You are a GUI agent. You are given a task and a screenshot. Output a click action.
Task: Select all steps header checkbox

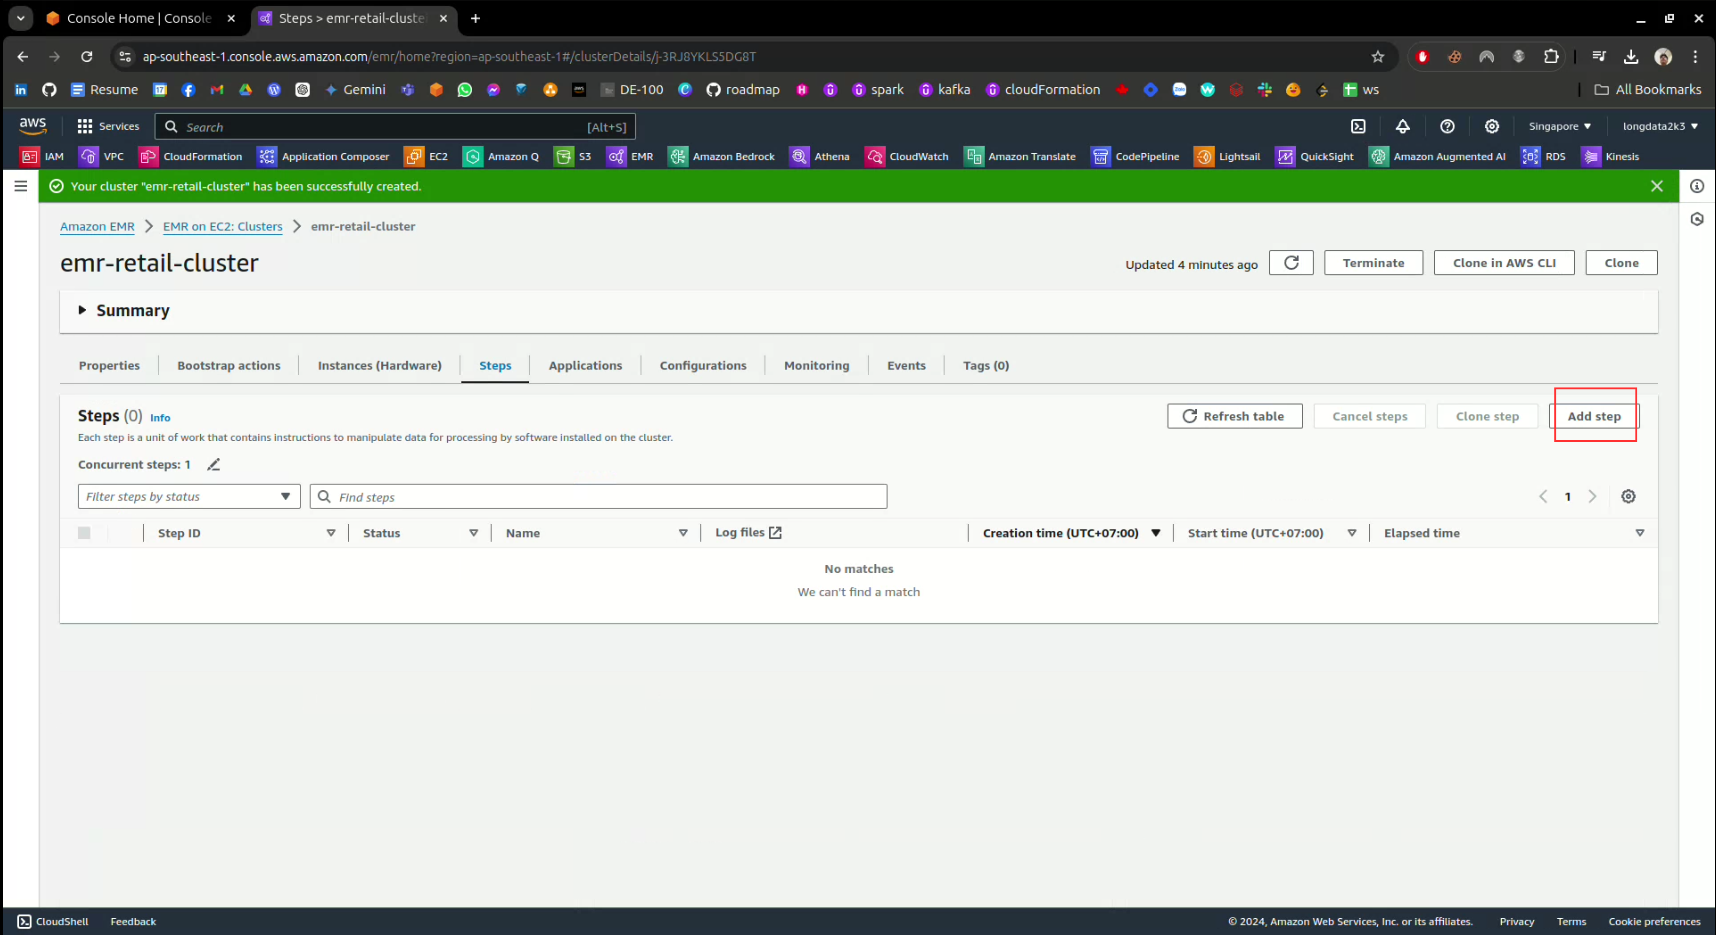pos(84,533)
